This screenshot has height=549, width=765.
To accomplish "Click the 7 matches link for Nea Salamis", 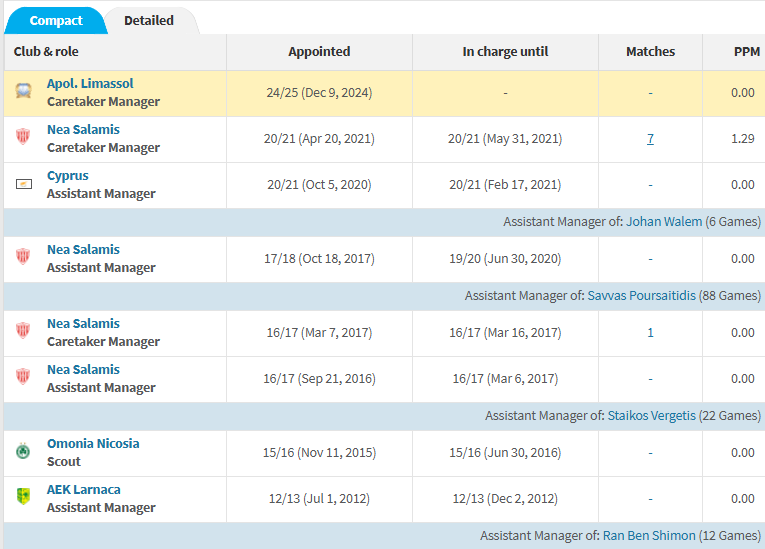I will click(650, 139).
